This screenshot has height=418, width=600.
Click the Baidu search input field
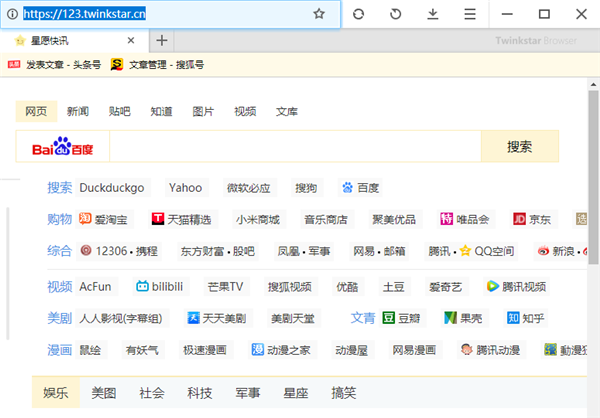point(295,146)
